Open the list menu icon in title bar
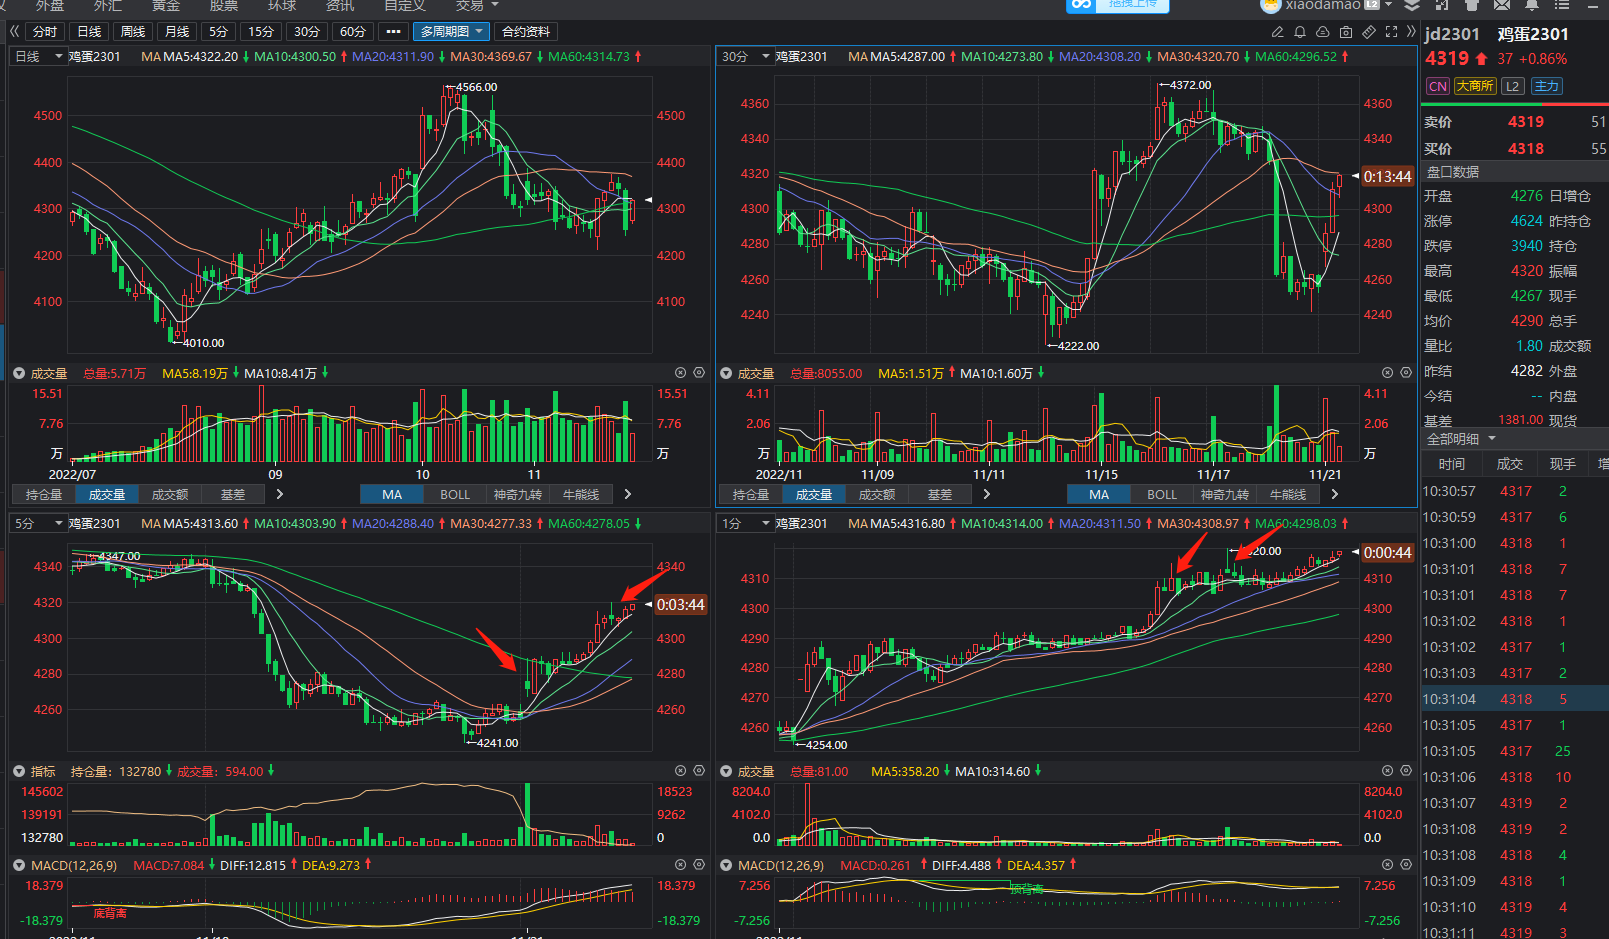The height and width of the screenshot is (939, 1609). pyautogui.click(x=1561, y=5)
